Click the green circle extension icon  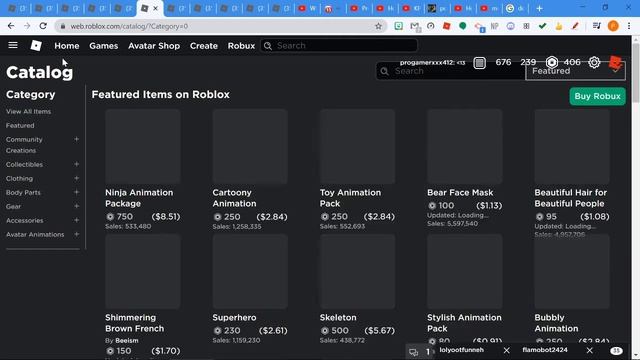(x=462, y=26)
